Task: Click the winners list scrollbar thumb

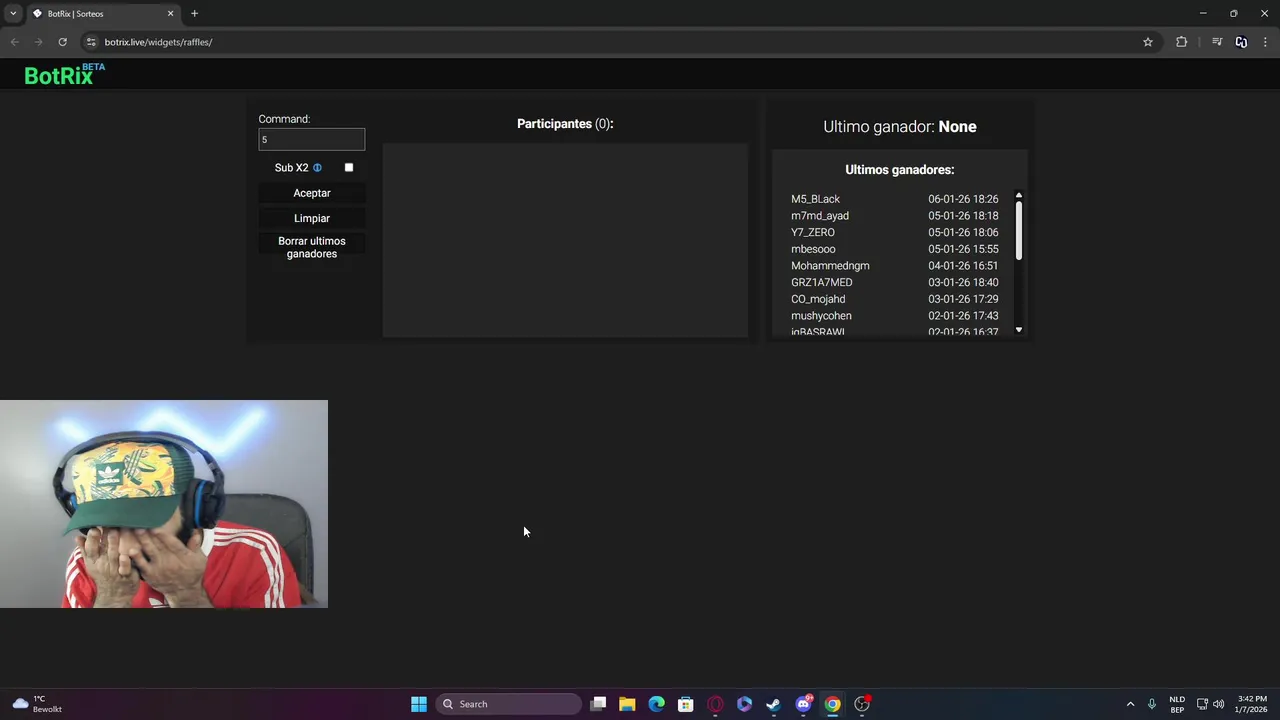Action: [1018, 231]
